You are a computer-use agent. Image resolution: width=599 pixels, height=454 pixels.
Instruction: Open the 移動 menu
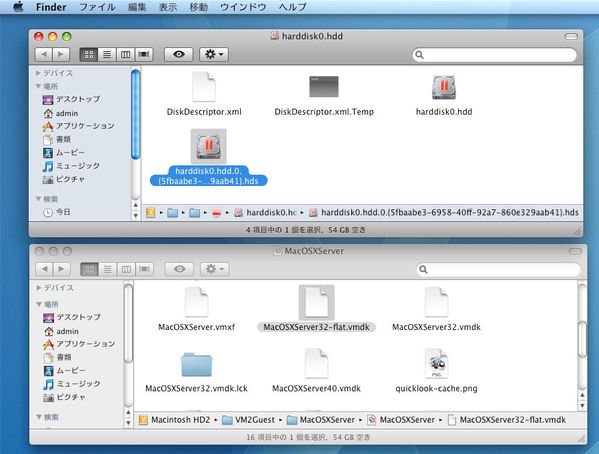tap(199, 7)
